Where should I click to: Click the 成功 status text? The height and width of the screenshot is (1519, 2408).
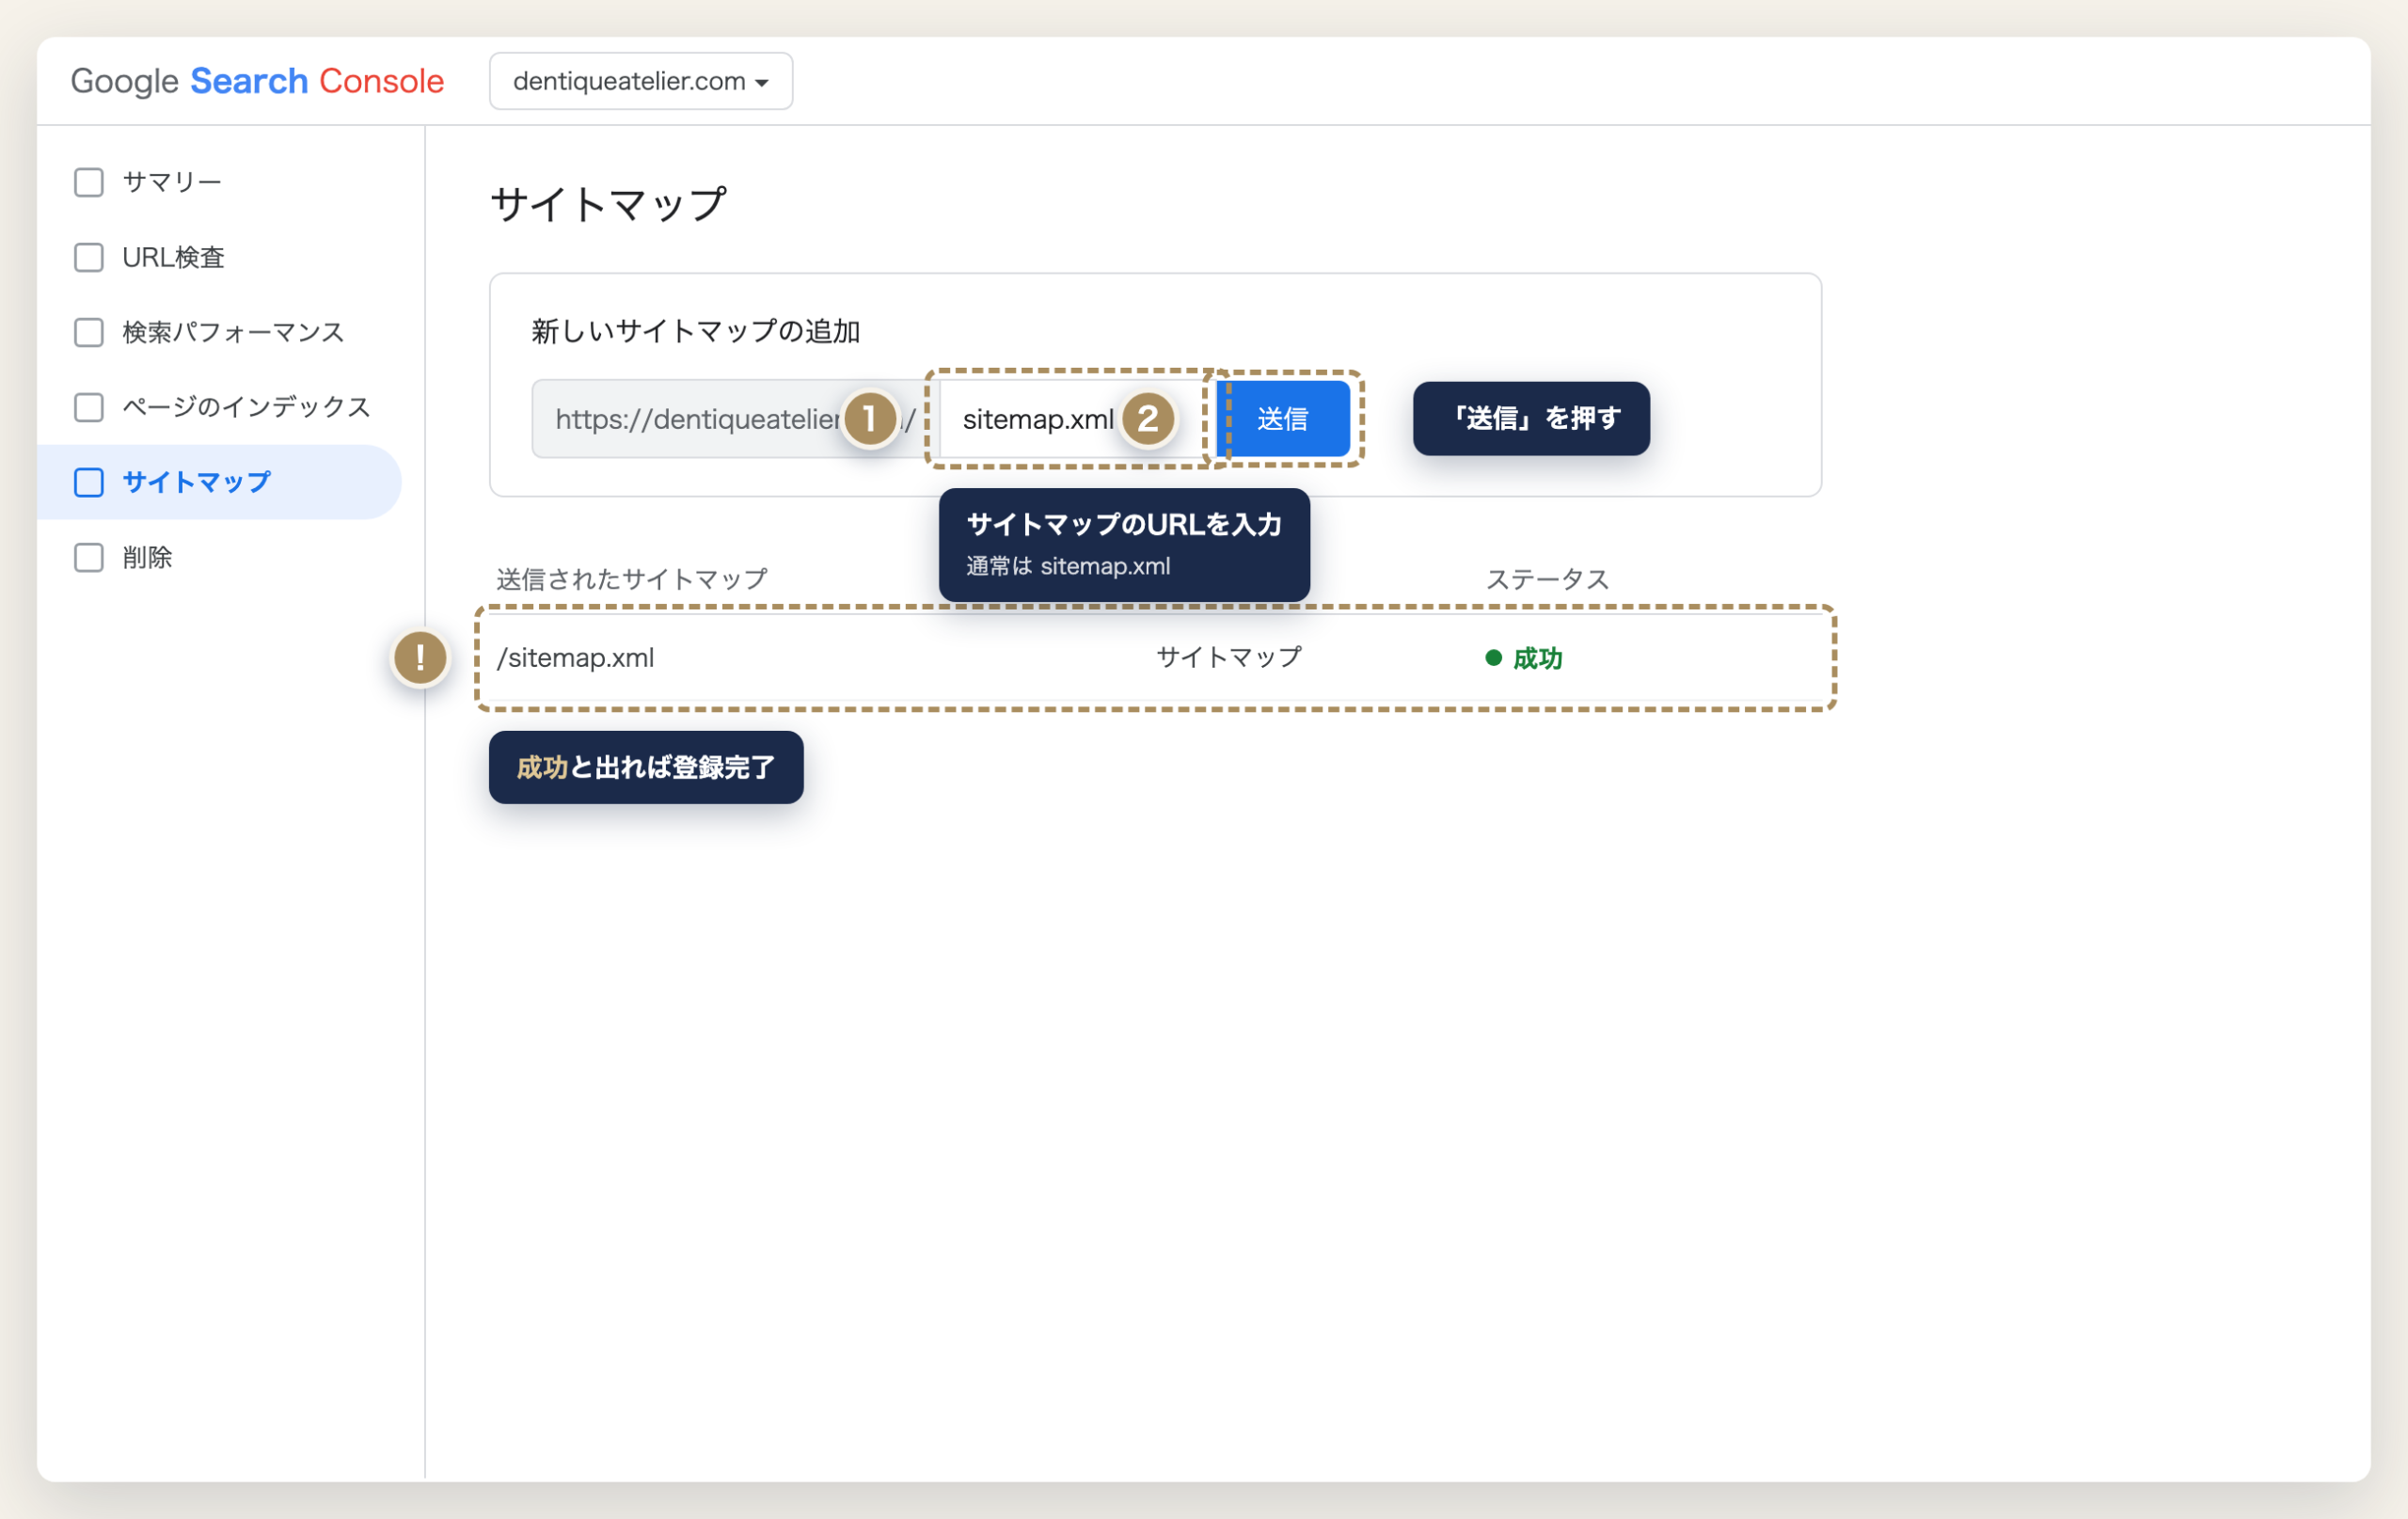pyautogui.click(x=1537, y=658)
